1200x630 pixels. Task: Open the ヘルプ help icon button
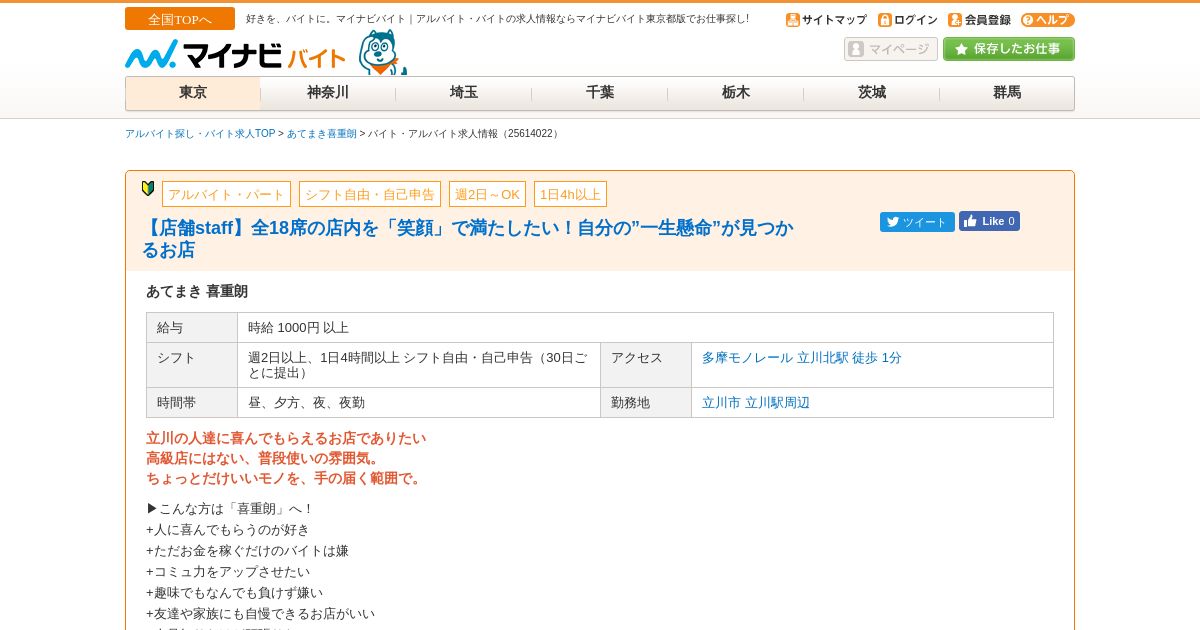click(x=1048, y=20)
